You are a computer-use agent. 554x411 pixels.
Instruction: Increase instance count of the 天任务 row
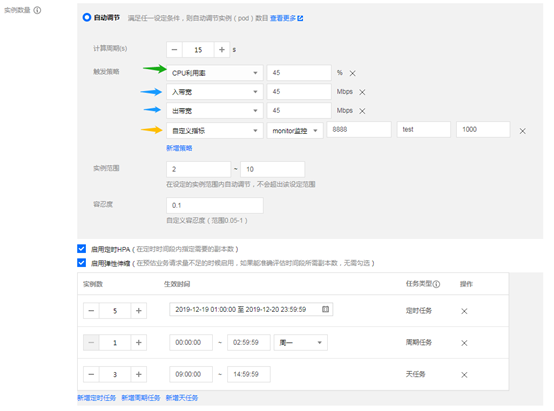pyautogui.click(x=139, y=374)
